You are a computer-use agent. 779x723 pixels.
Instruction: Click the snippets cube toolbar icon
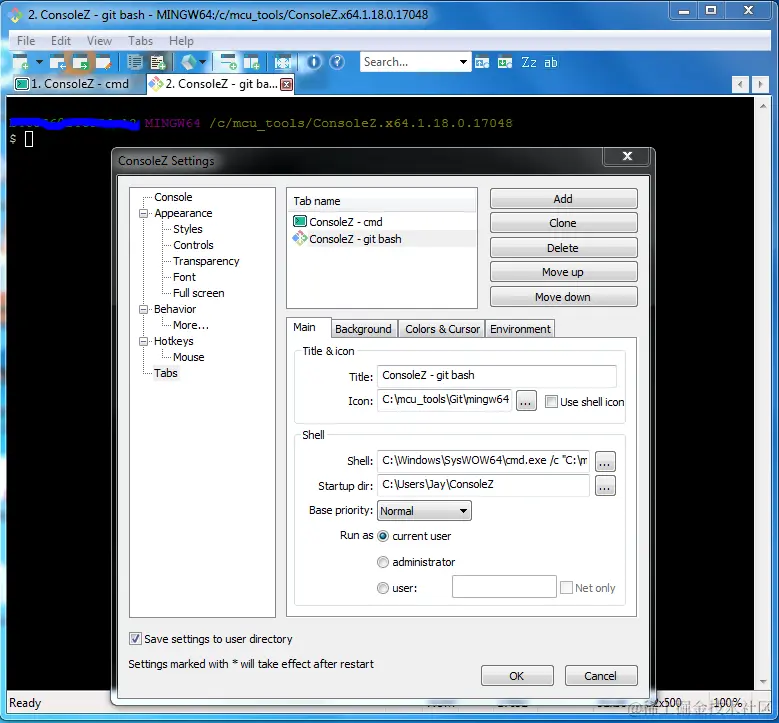[189, 62]
